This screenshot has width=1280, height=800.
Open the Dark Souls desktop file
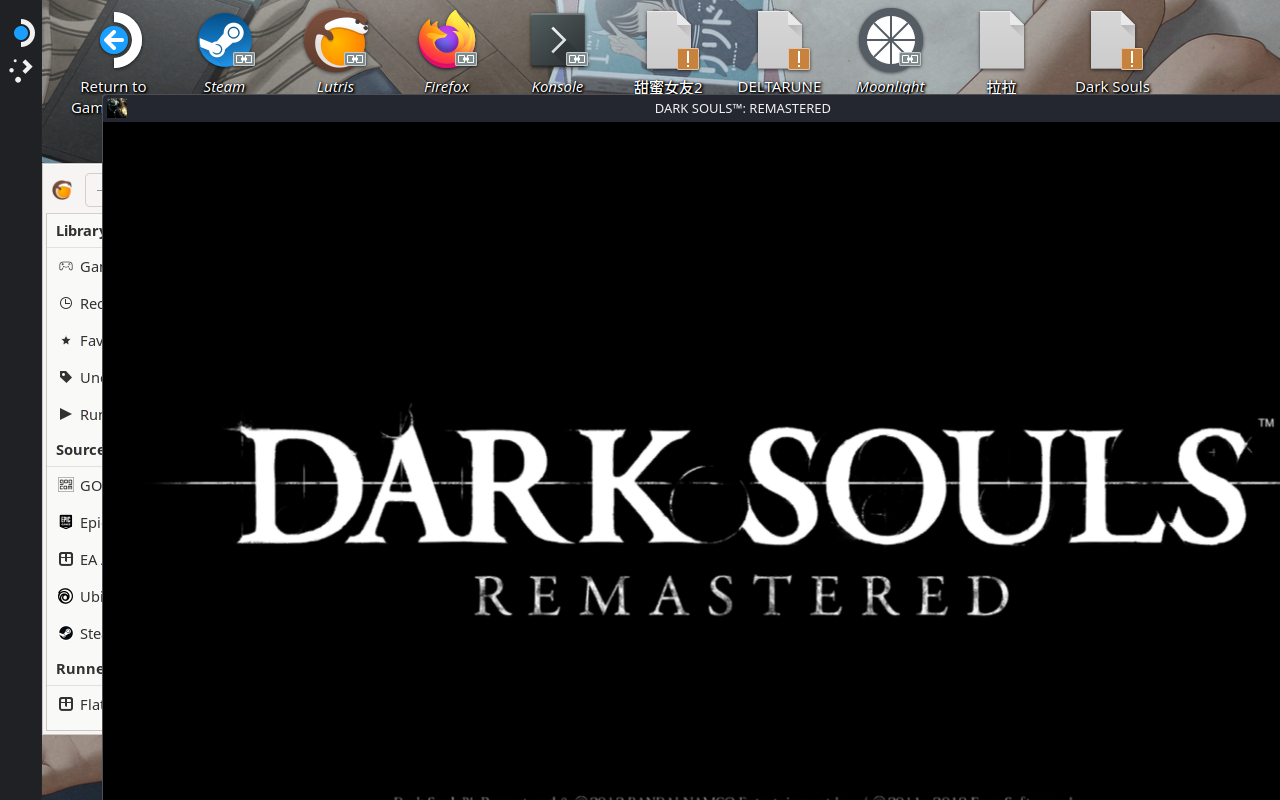(1112, 42)
